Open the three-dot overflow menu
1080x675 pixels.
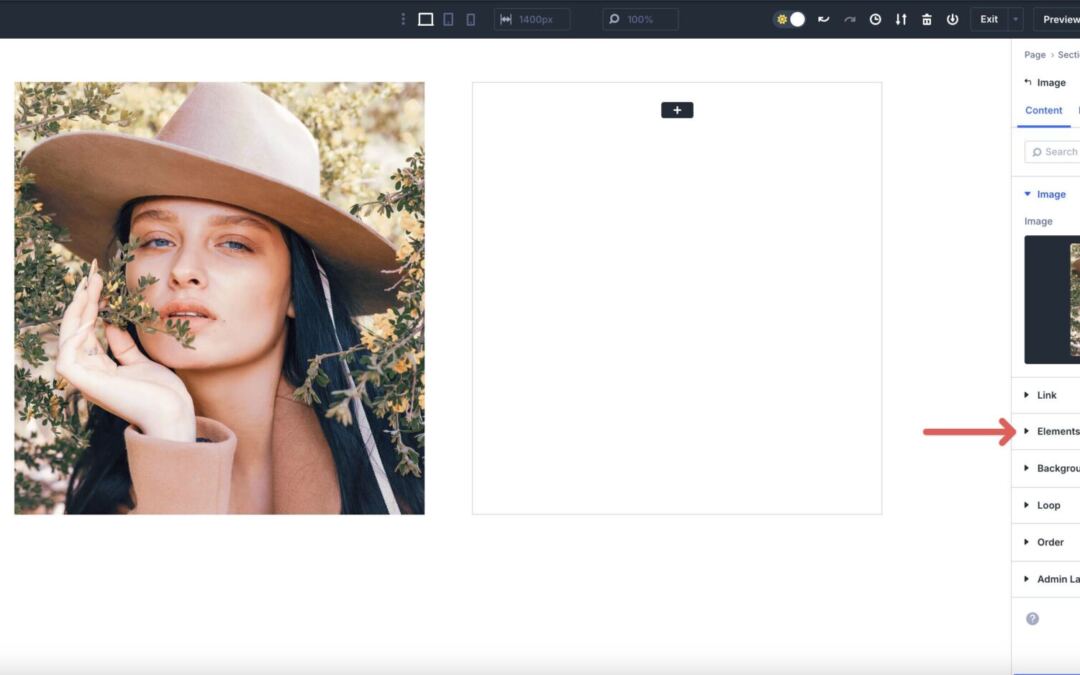click(x=403, y=19)
